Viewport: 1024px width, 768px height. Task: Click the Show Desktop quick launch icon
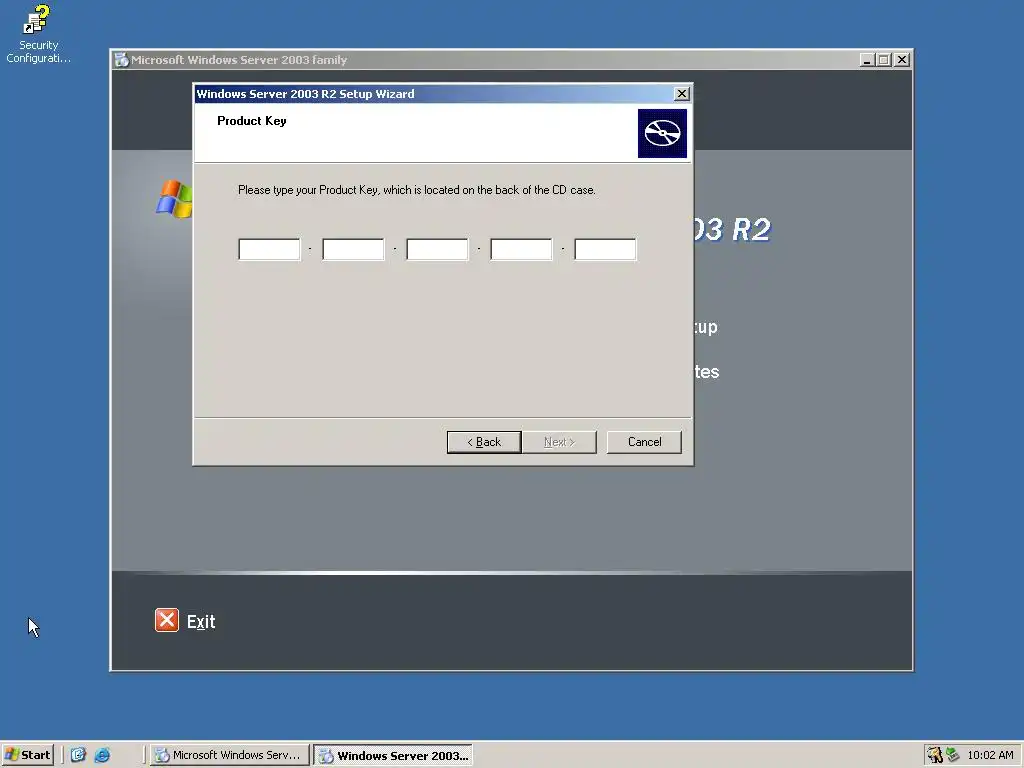tap(78, 755)
